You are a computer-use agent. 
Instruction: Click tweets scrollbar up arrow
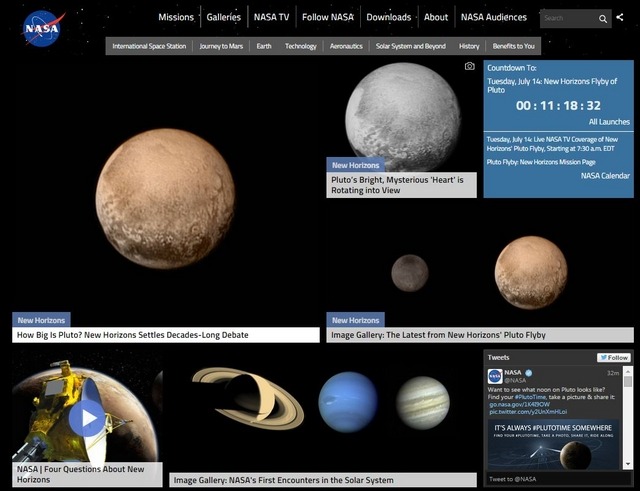point(628,371)
